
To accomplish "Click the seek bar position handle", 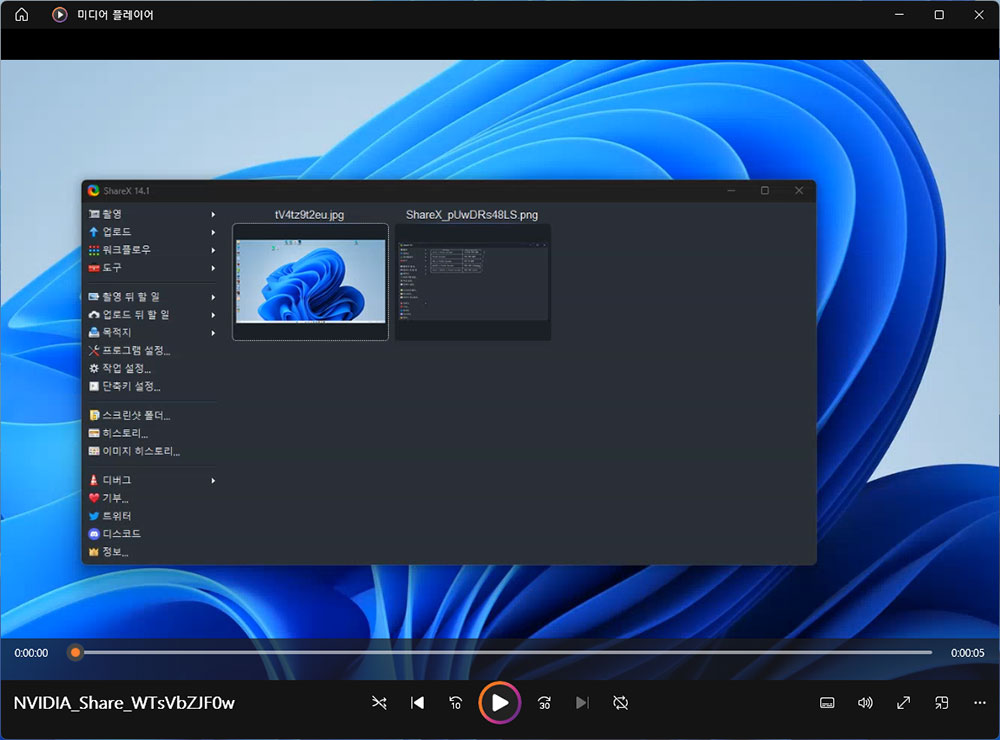I will [x=75, y=652].
